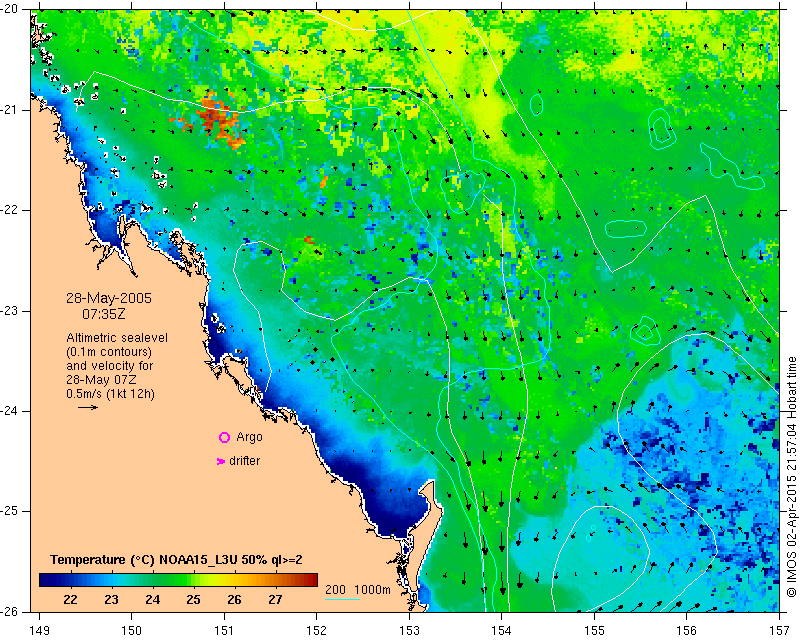
Task: Click the color bar value "27"
Action: point(275,599)
